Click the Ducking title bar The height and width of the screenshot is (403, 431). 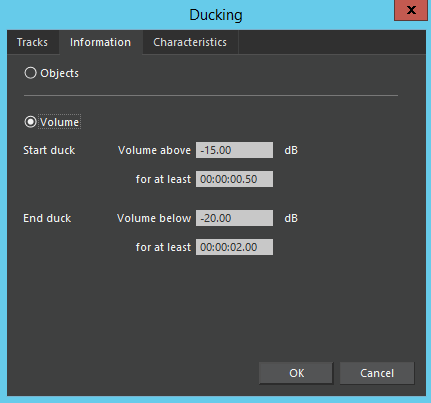pyautogui.click(x=216, y=15)
